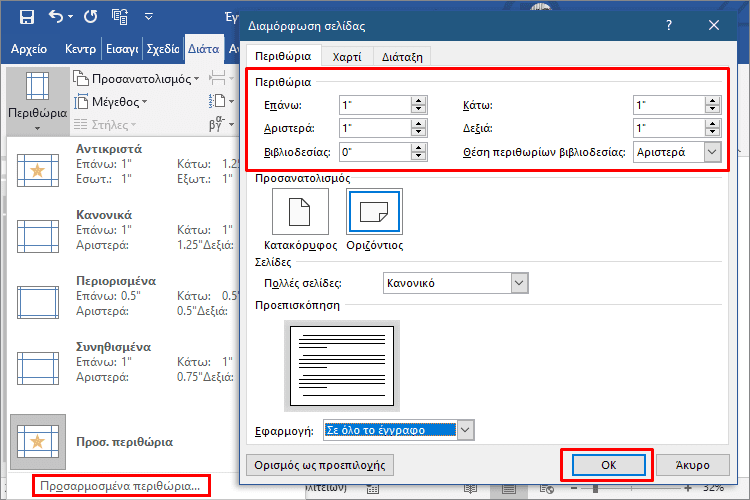Increase Κάτω margin with up arrow
750x500 pixels.
tap(713, 100)
